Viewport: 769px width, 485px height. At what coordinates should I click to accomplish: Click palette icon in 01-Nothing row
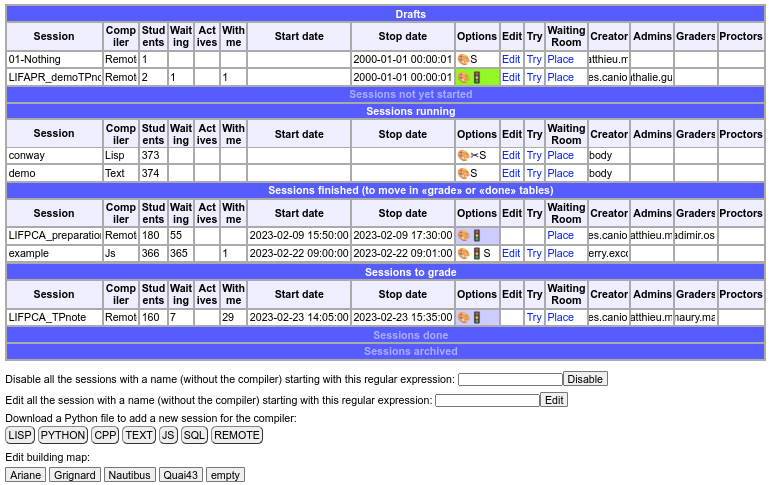click(x=463, y=60)
